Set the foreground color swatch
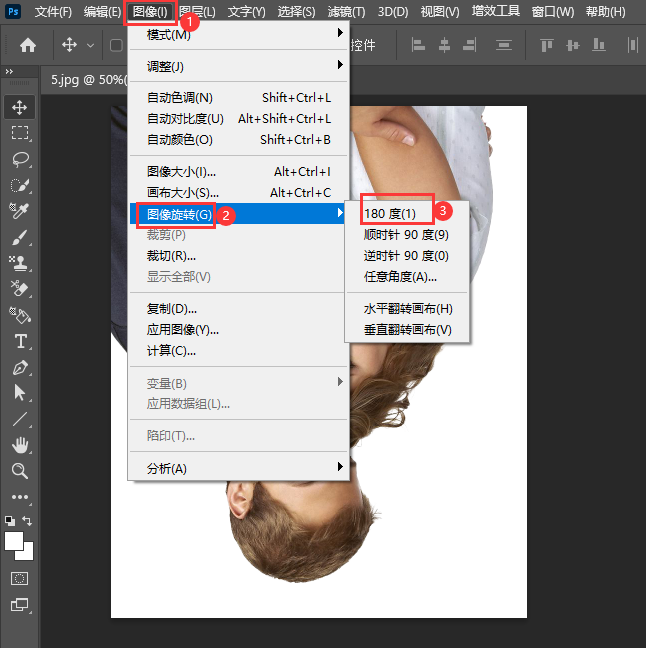The width and height of the screenshot is (646, 648). tap(14, 541)
